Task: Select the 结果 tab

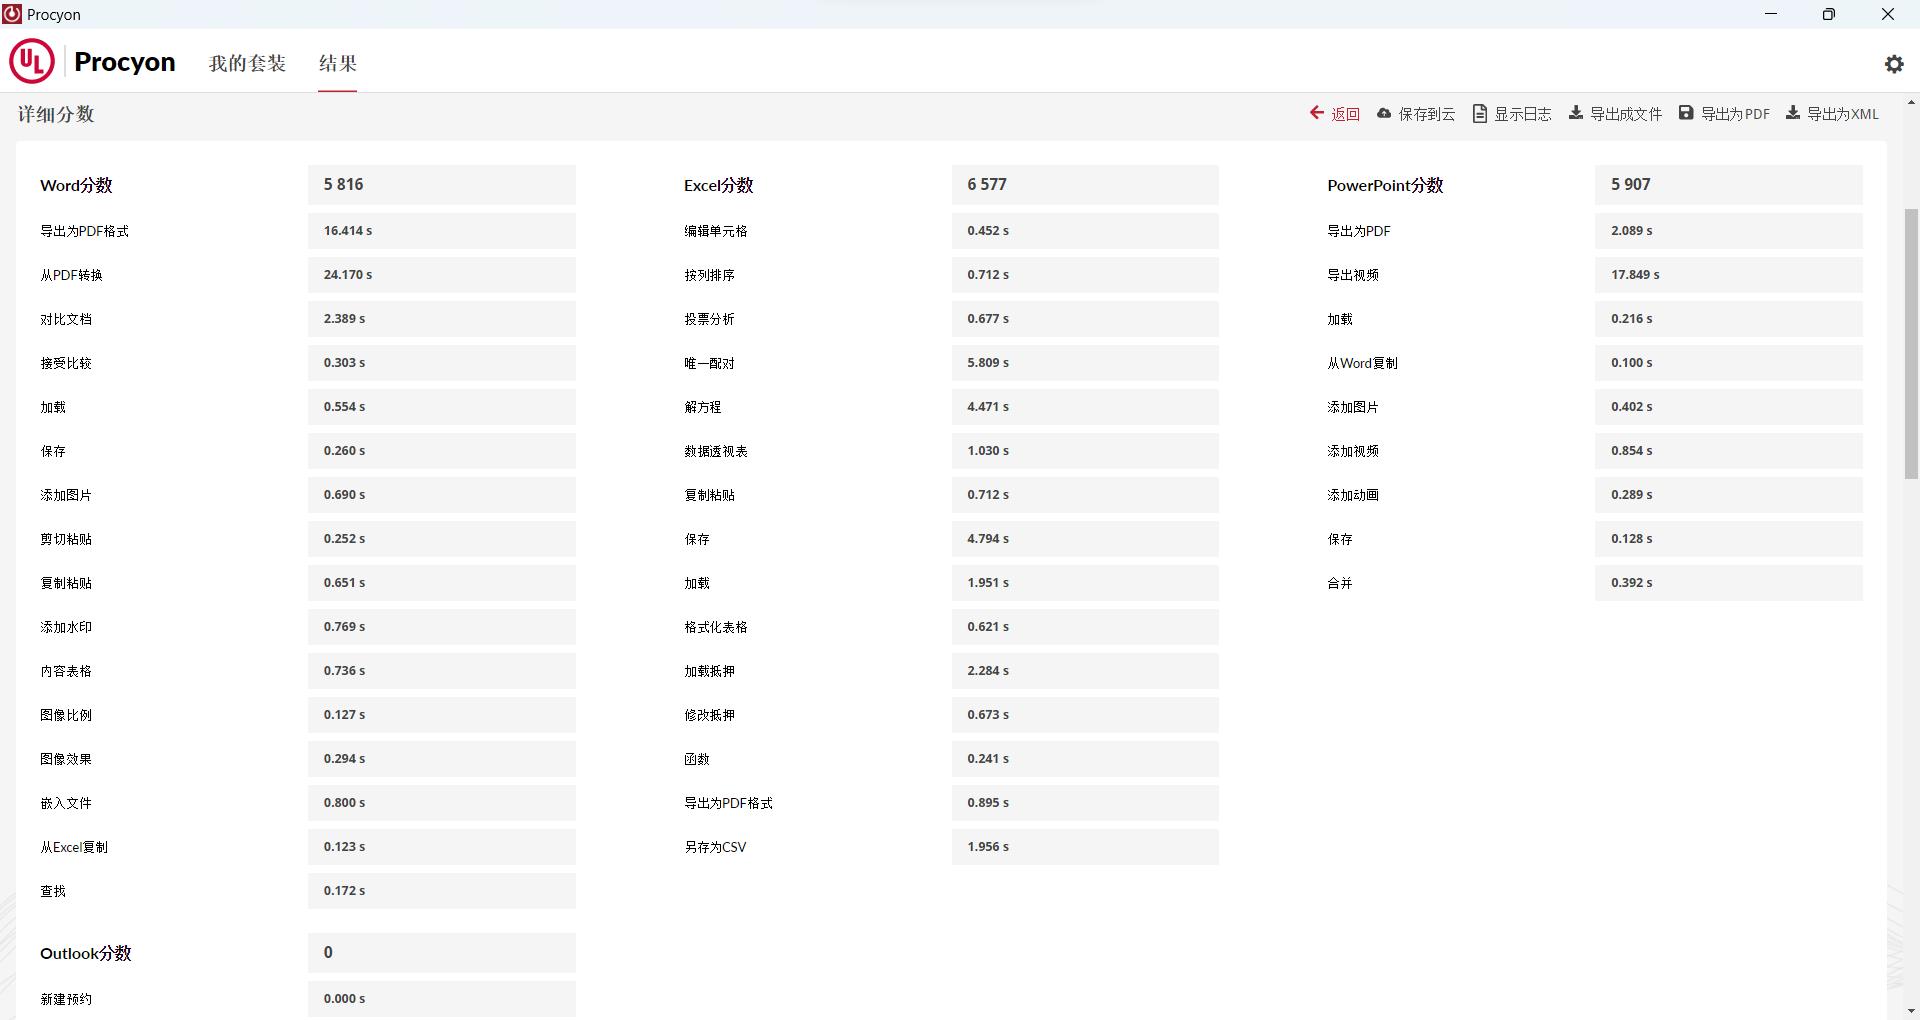Action: tap(337, 63)
